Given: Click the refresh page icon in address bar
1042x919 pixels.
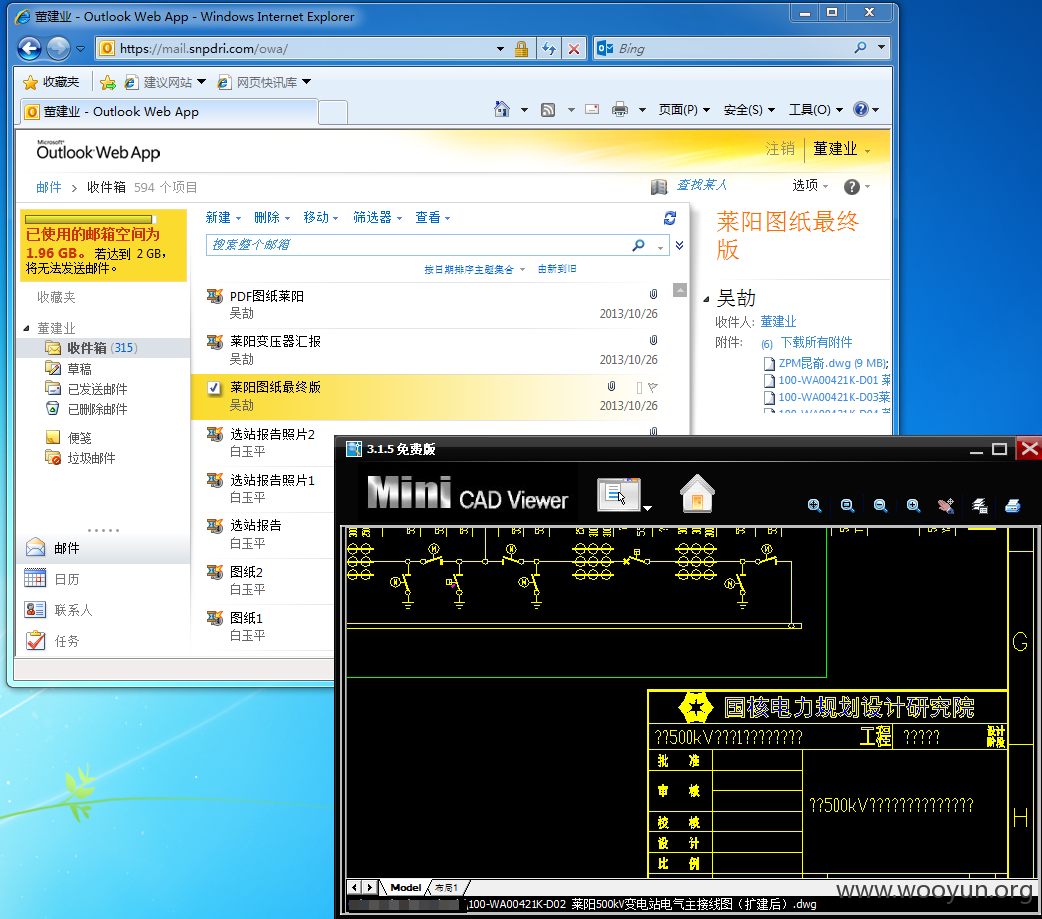Looking at the screenshot, I should (549, 49).
